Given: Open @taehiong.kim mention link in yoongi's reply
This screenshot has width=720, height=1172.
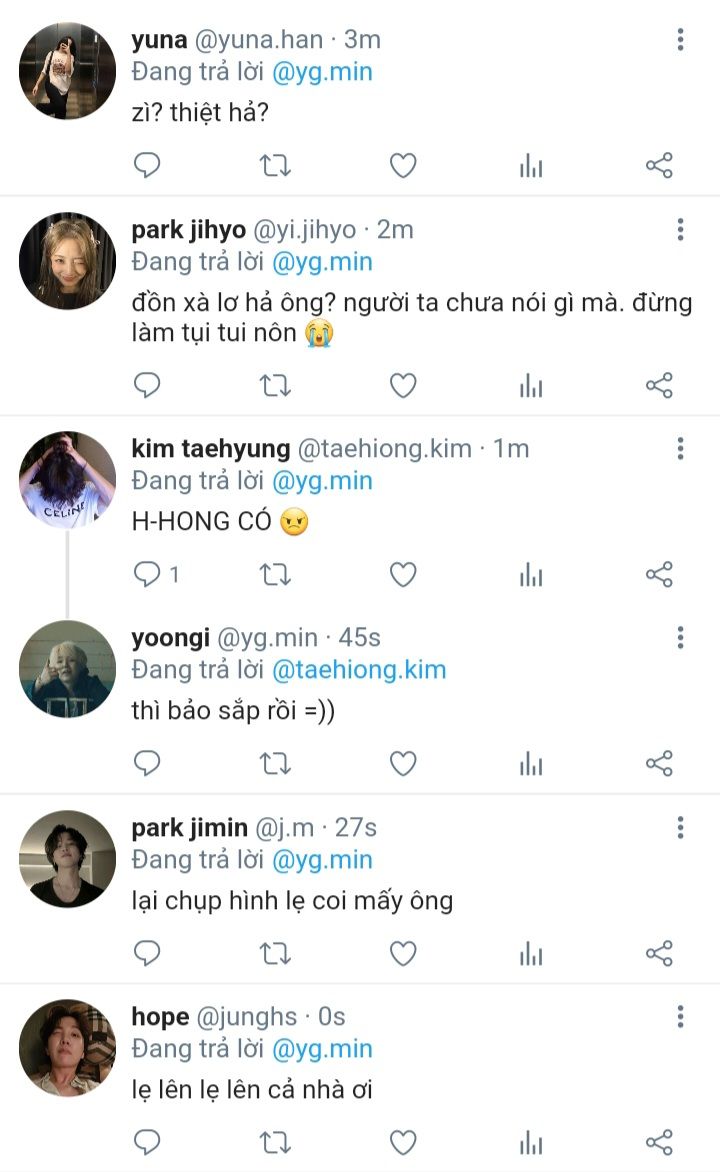Looking at the screenshot, I should pos(360,670).
